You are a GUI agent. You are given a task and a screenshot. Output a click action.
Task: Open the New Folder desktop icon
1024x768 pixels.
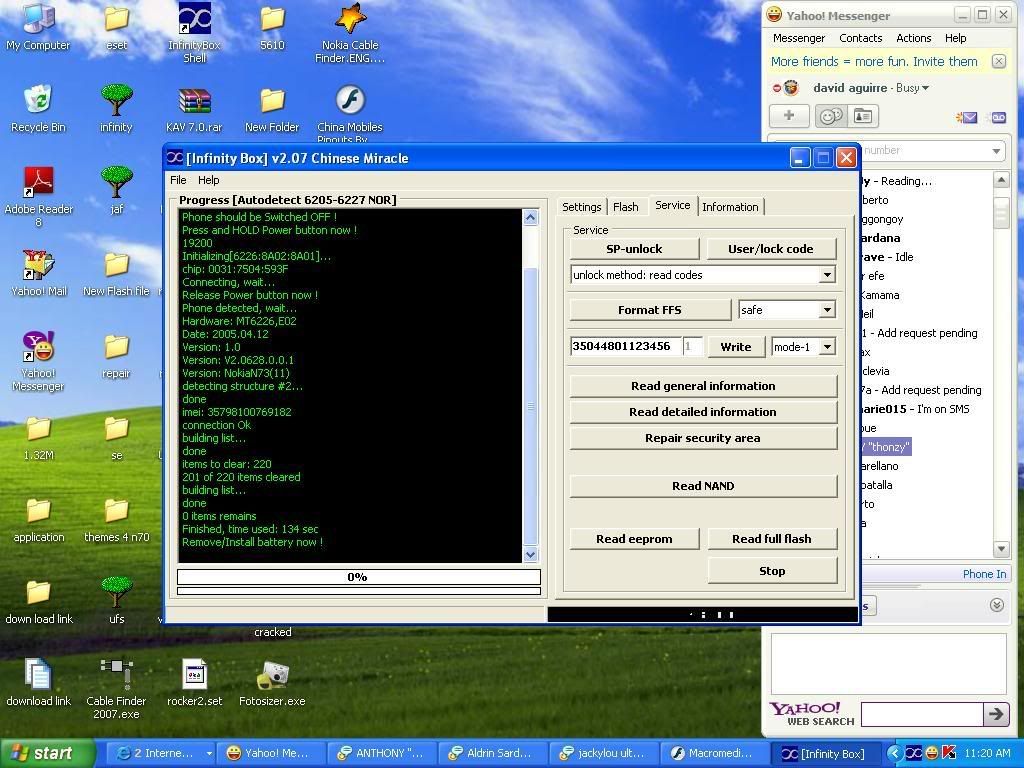272,108
